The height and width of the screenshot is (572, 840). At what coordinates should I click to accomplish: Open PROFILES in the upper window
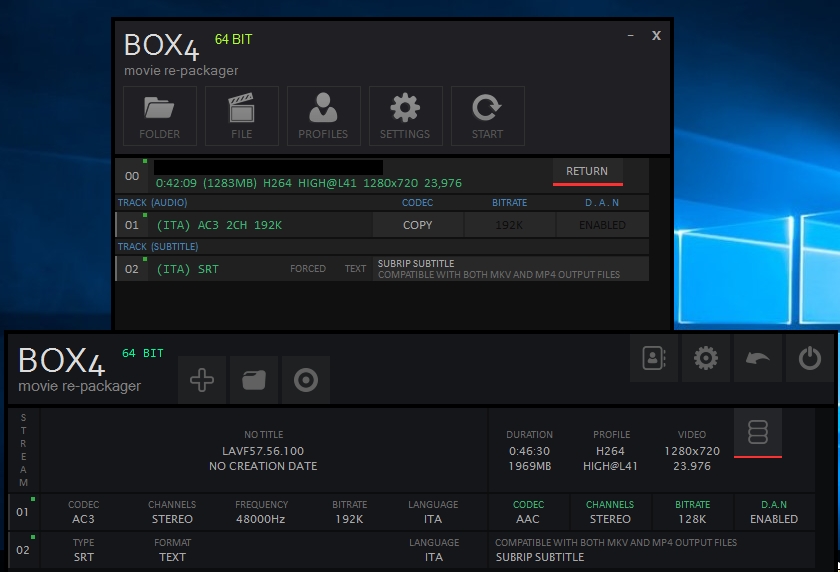324,116
